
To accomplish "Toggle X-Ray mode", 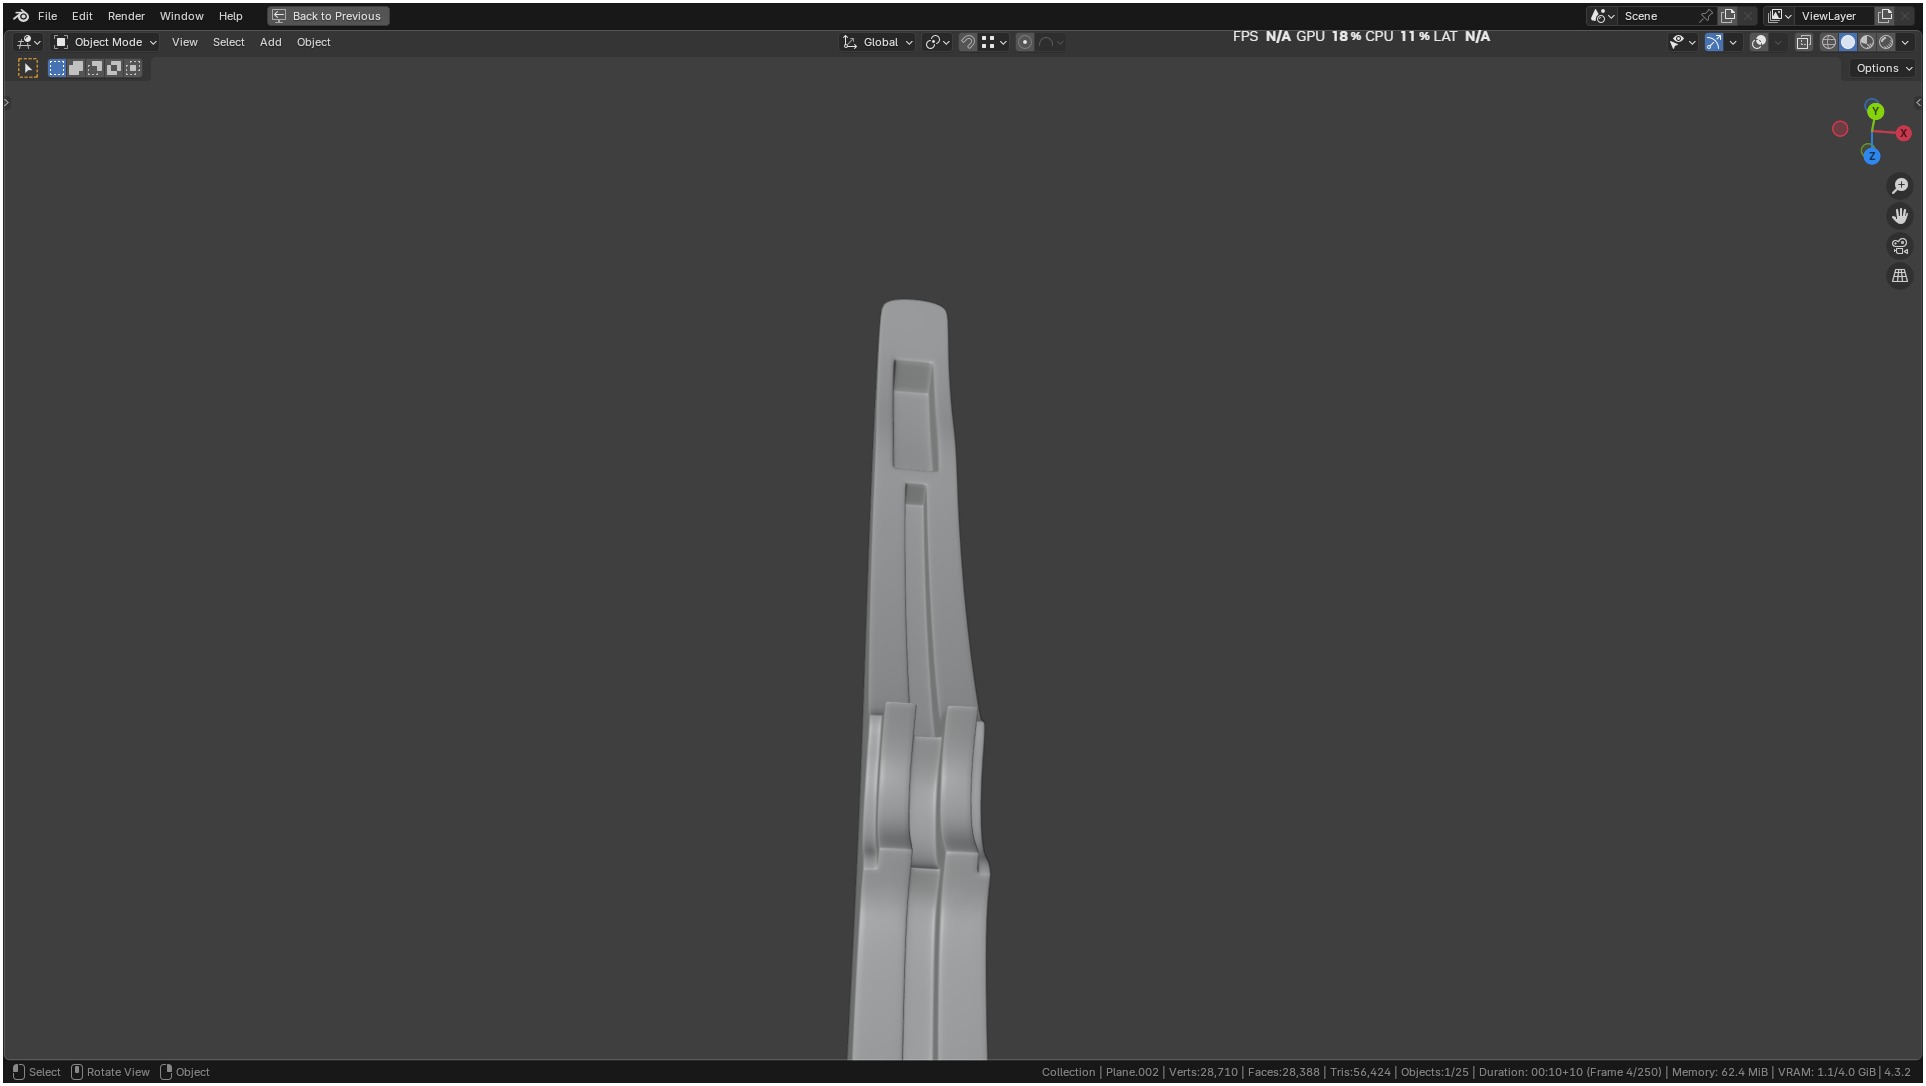I will tap(1804, 42).
